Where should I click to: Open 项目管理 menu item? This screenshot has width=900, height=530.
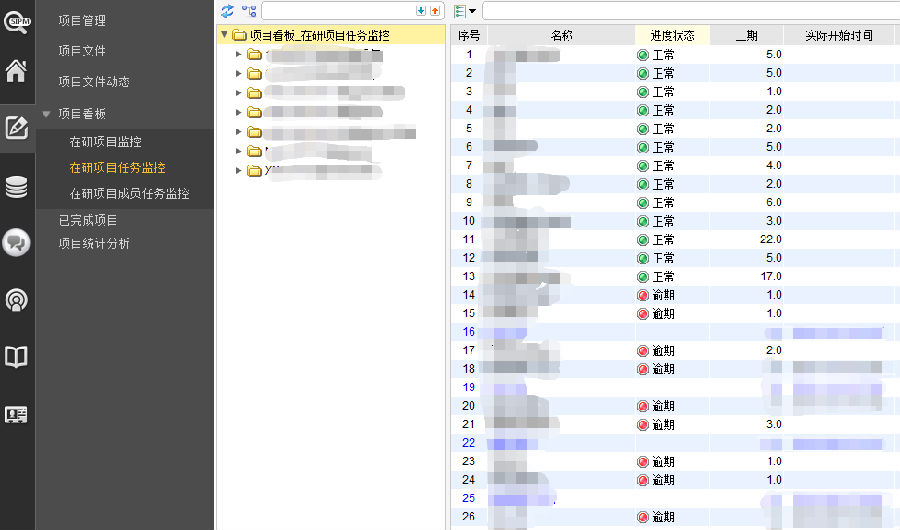(x=82, y=21)
